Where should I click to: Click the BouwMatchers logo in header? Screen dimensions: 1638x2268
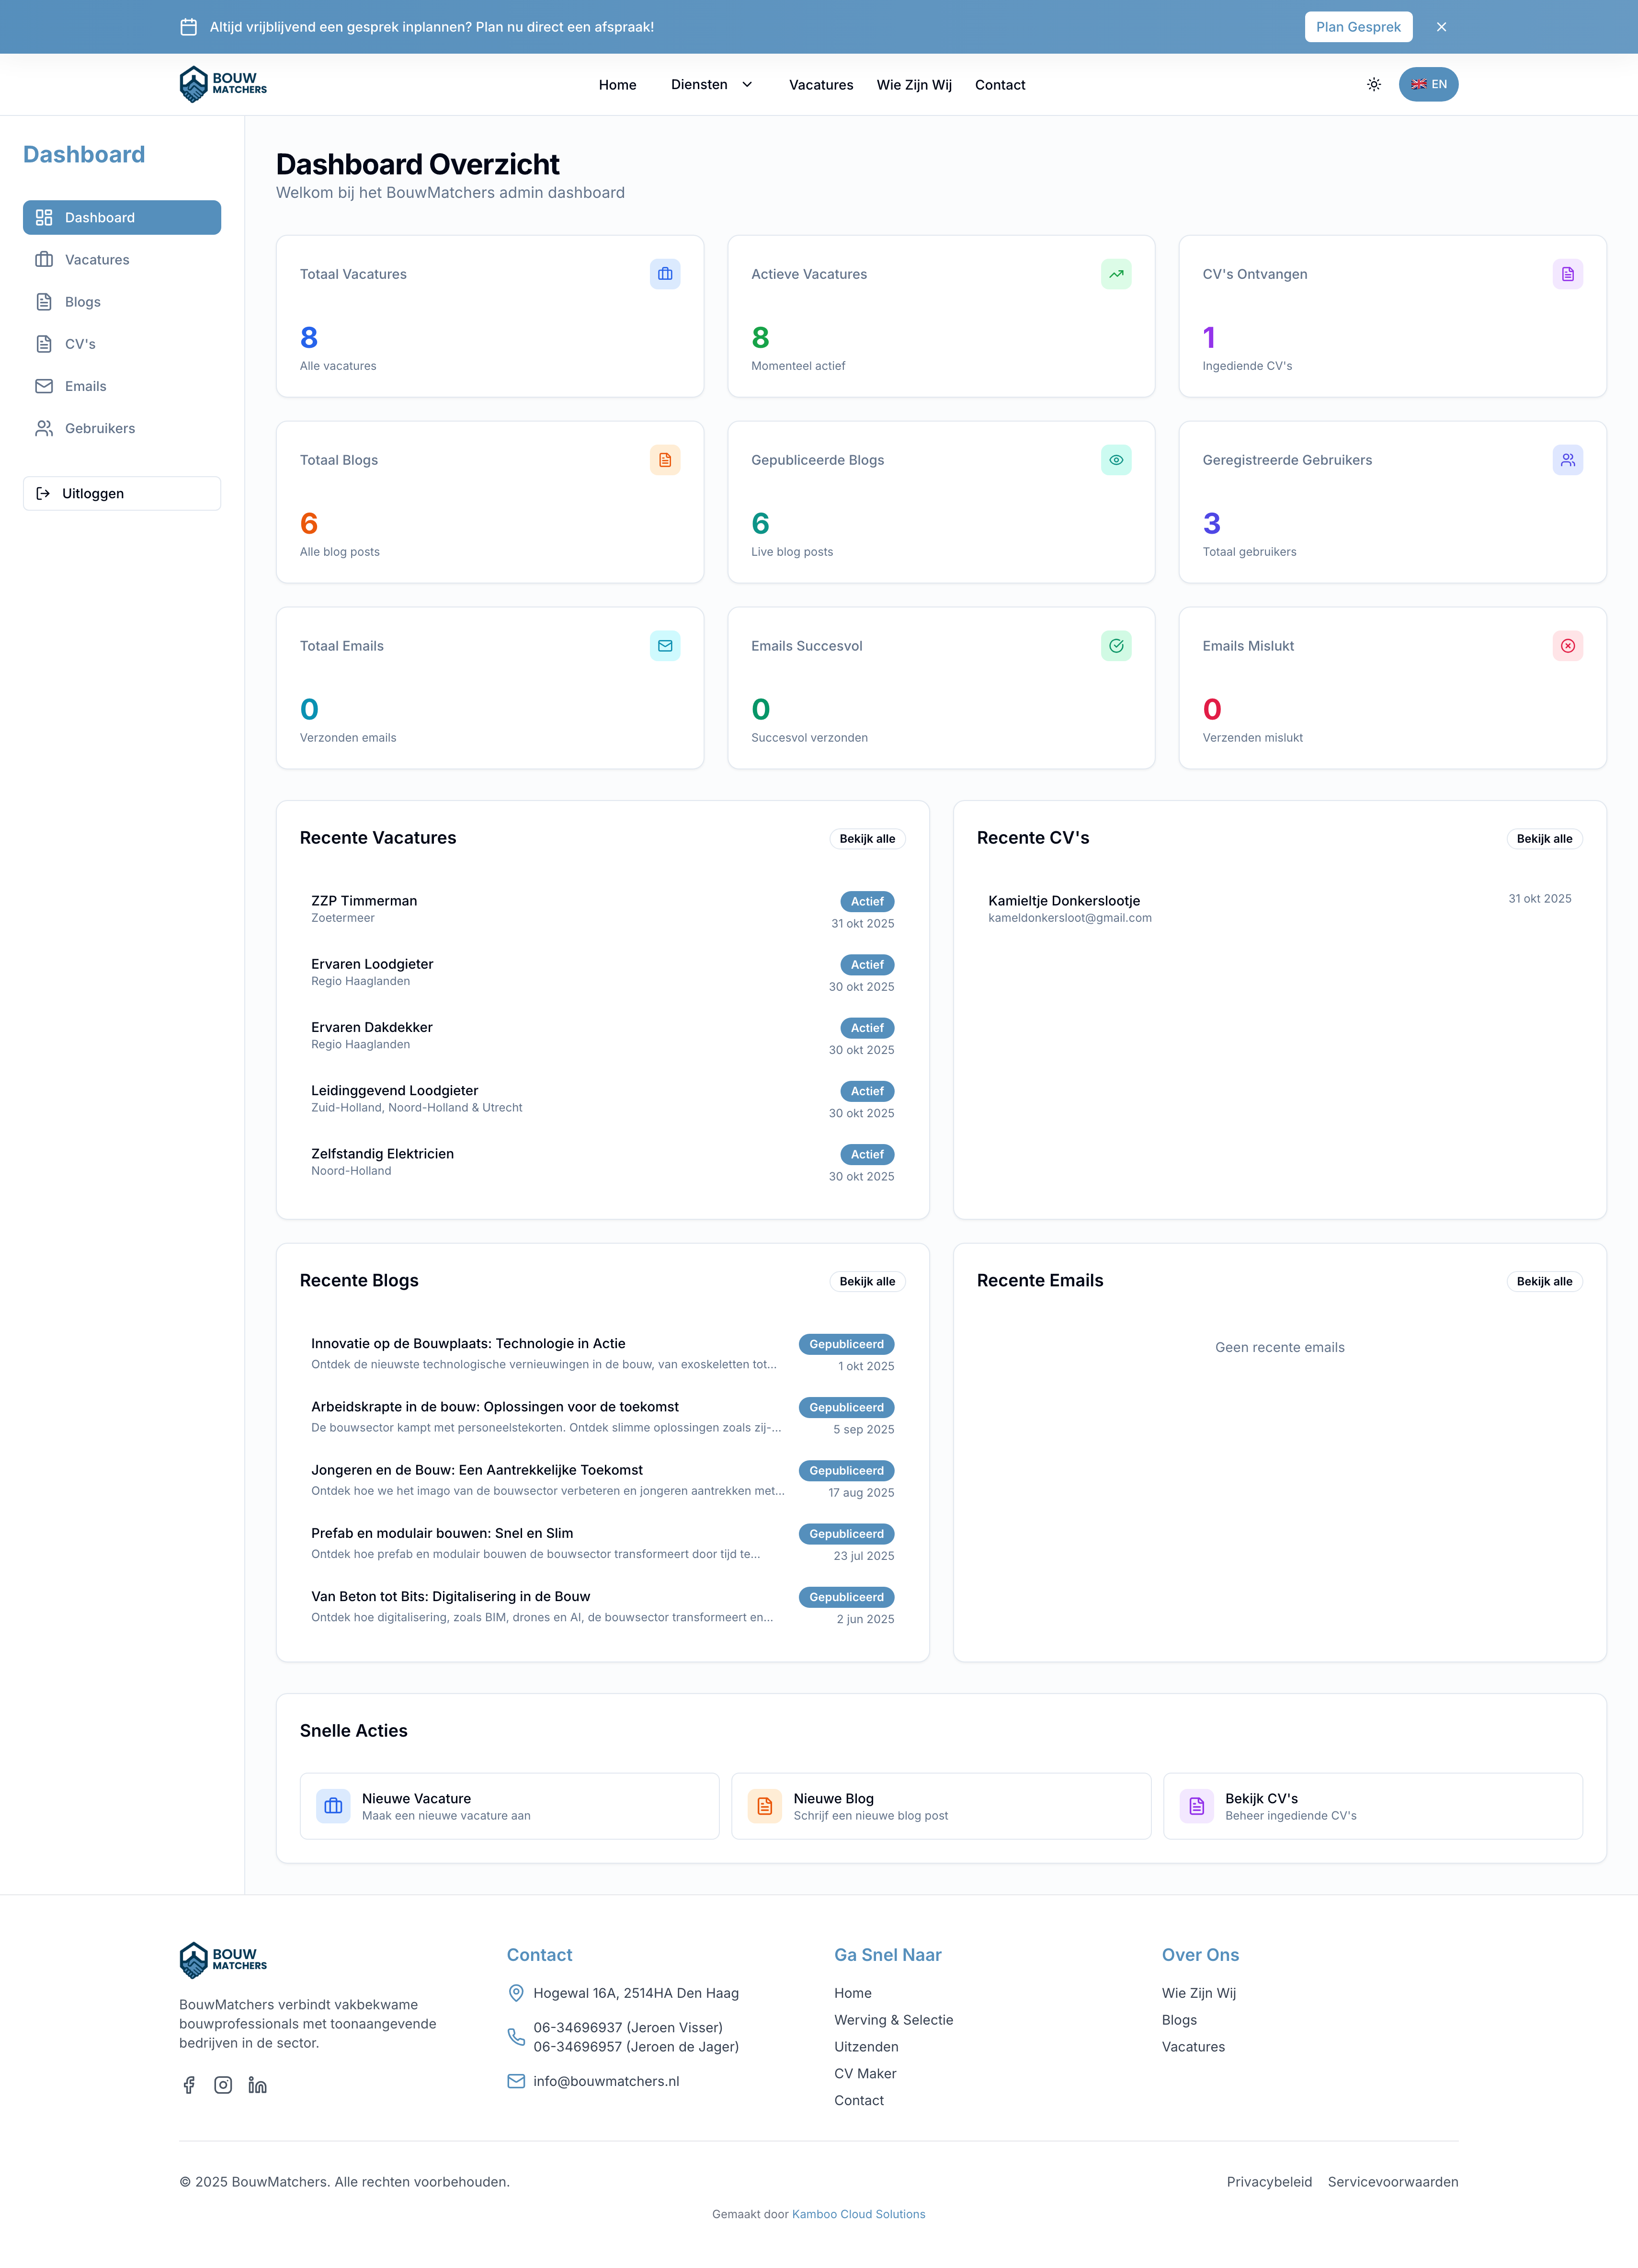(223, 85)
